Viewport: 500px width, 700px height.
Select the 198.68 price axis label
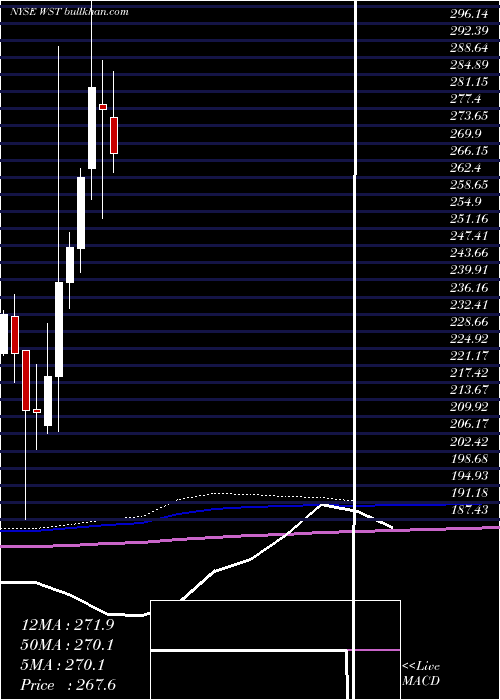click(x=468, y=458)
